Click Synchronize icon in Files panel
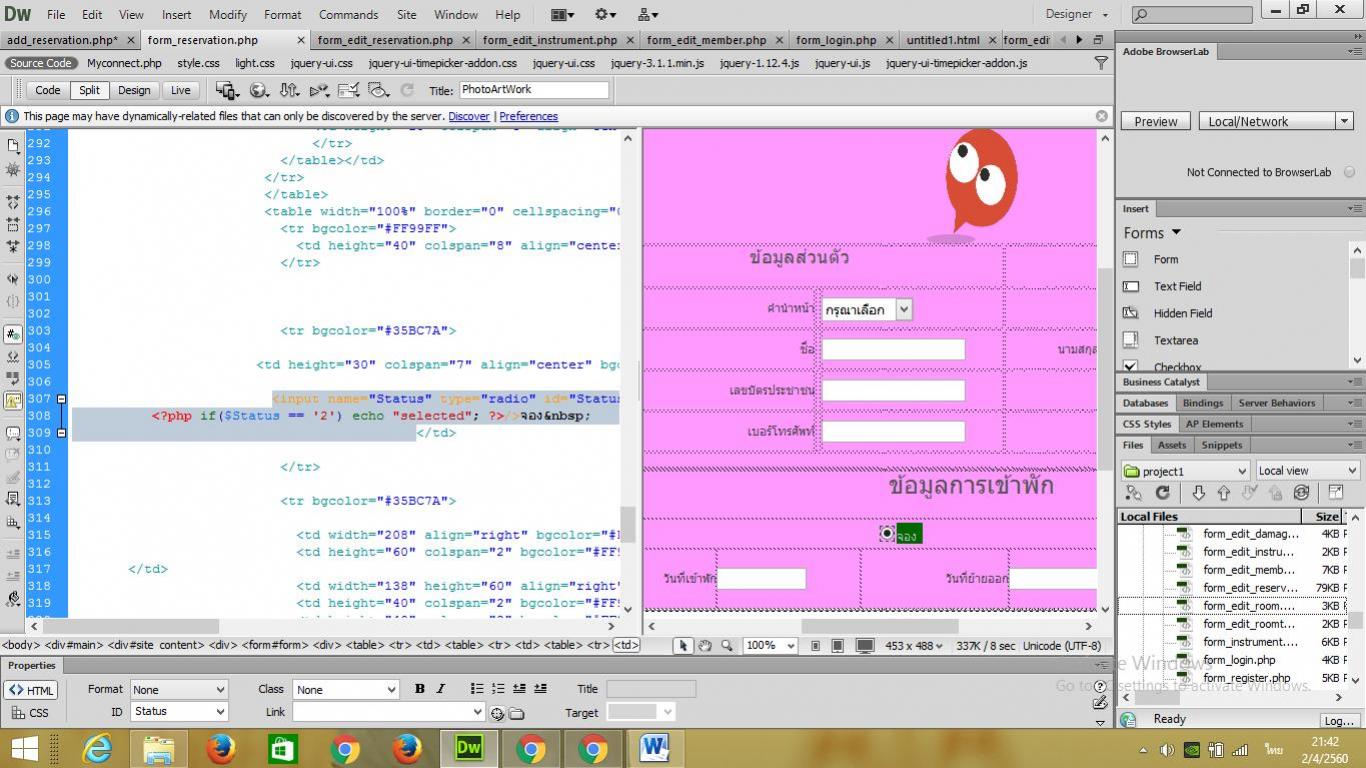 (1301, 493)
